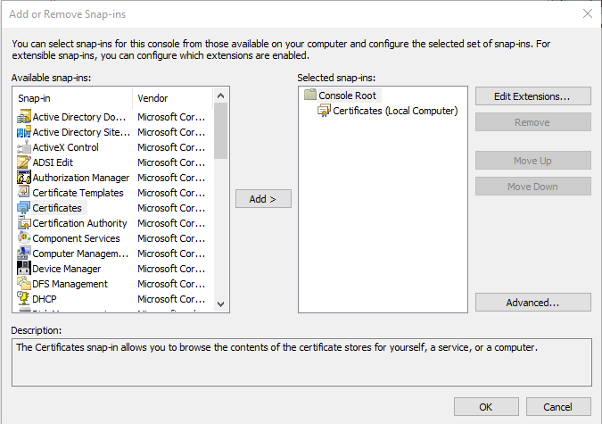Choose the ActiveX Control snap-in icon
The height and width of the screenshot is (424, 602).
pos(24,147)
